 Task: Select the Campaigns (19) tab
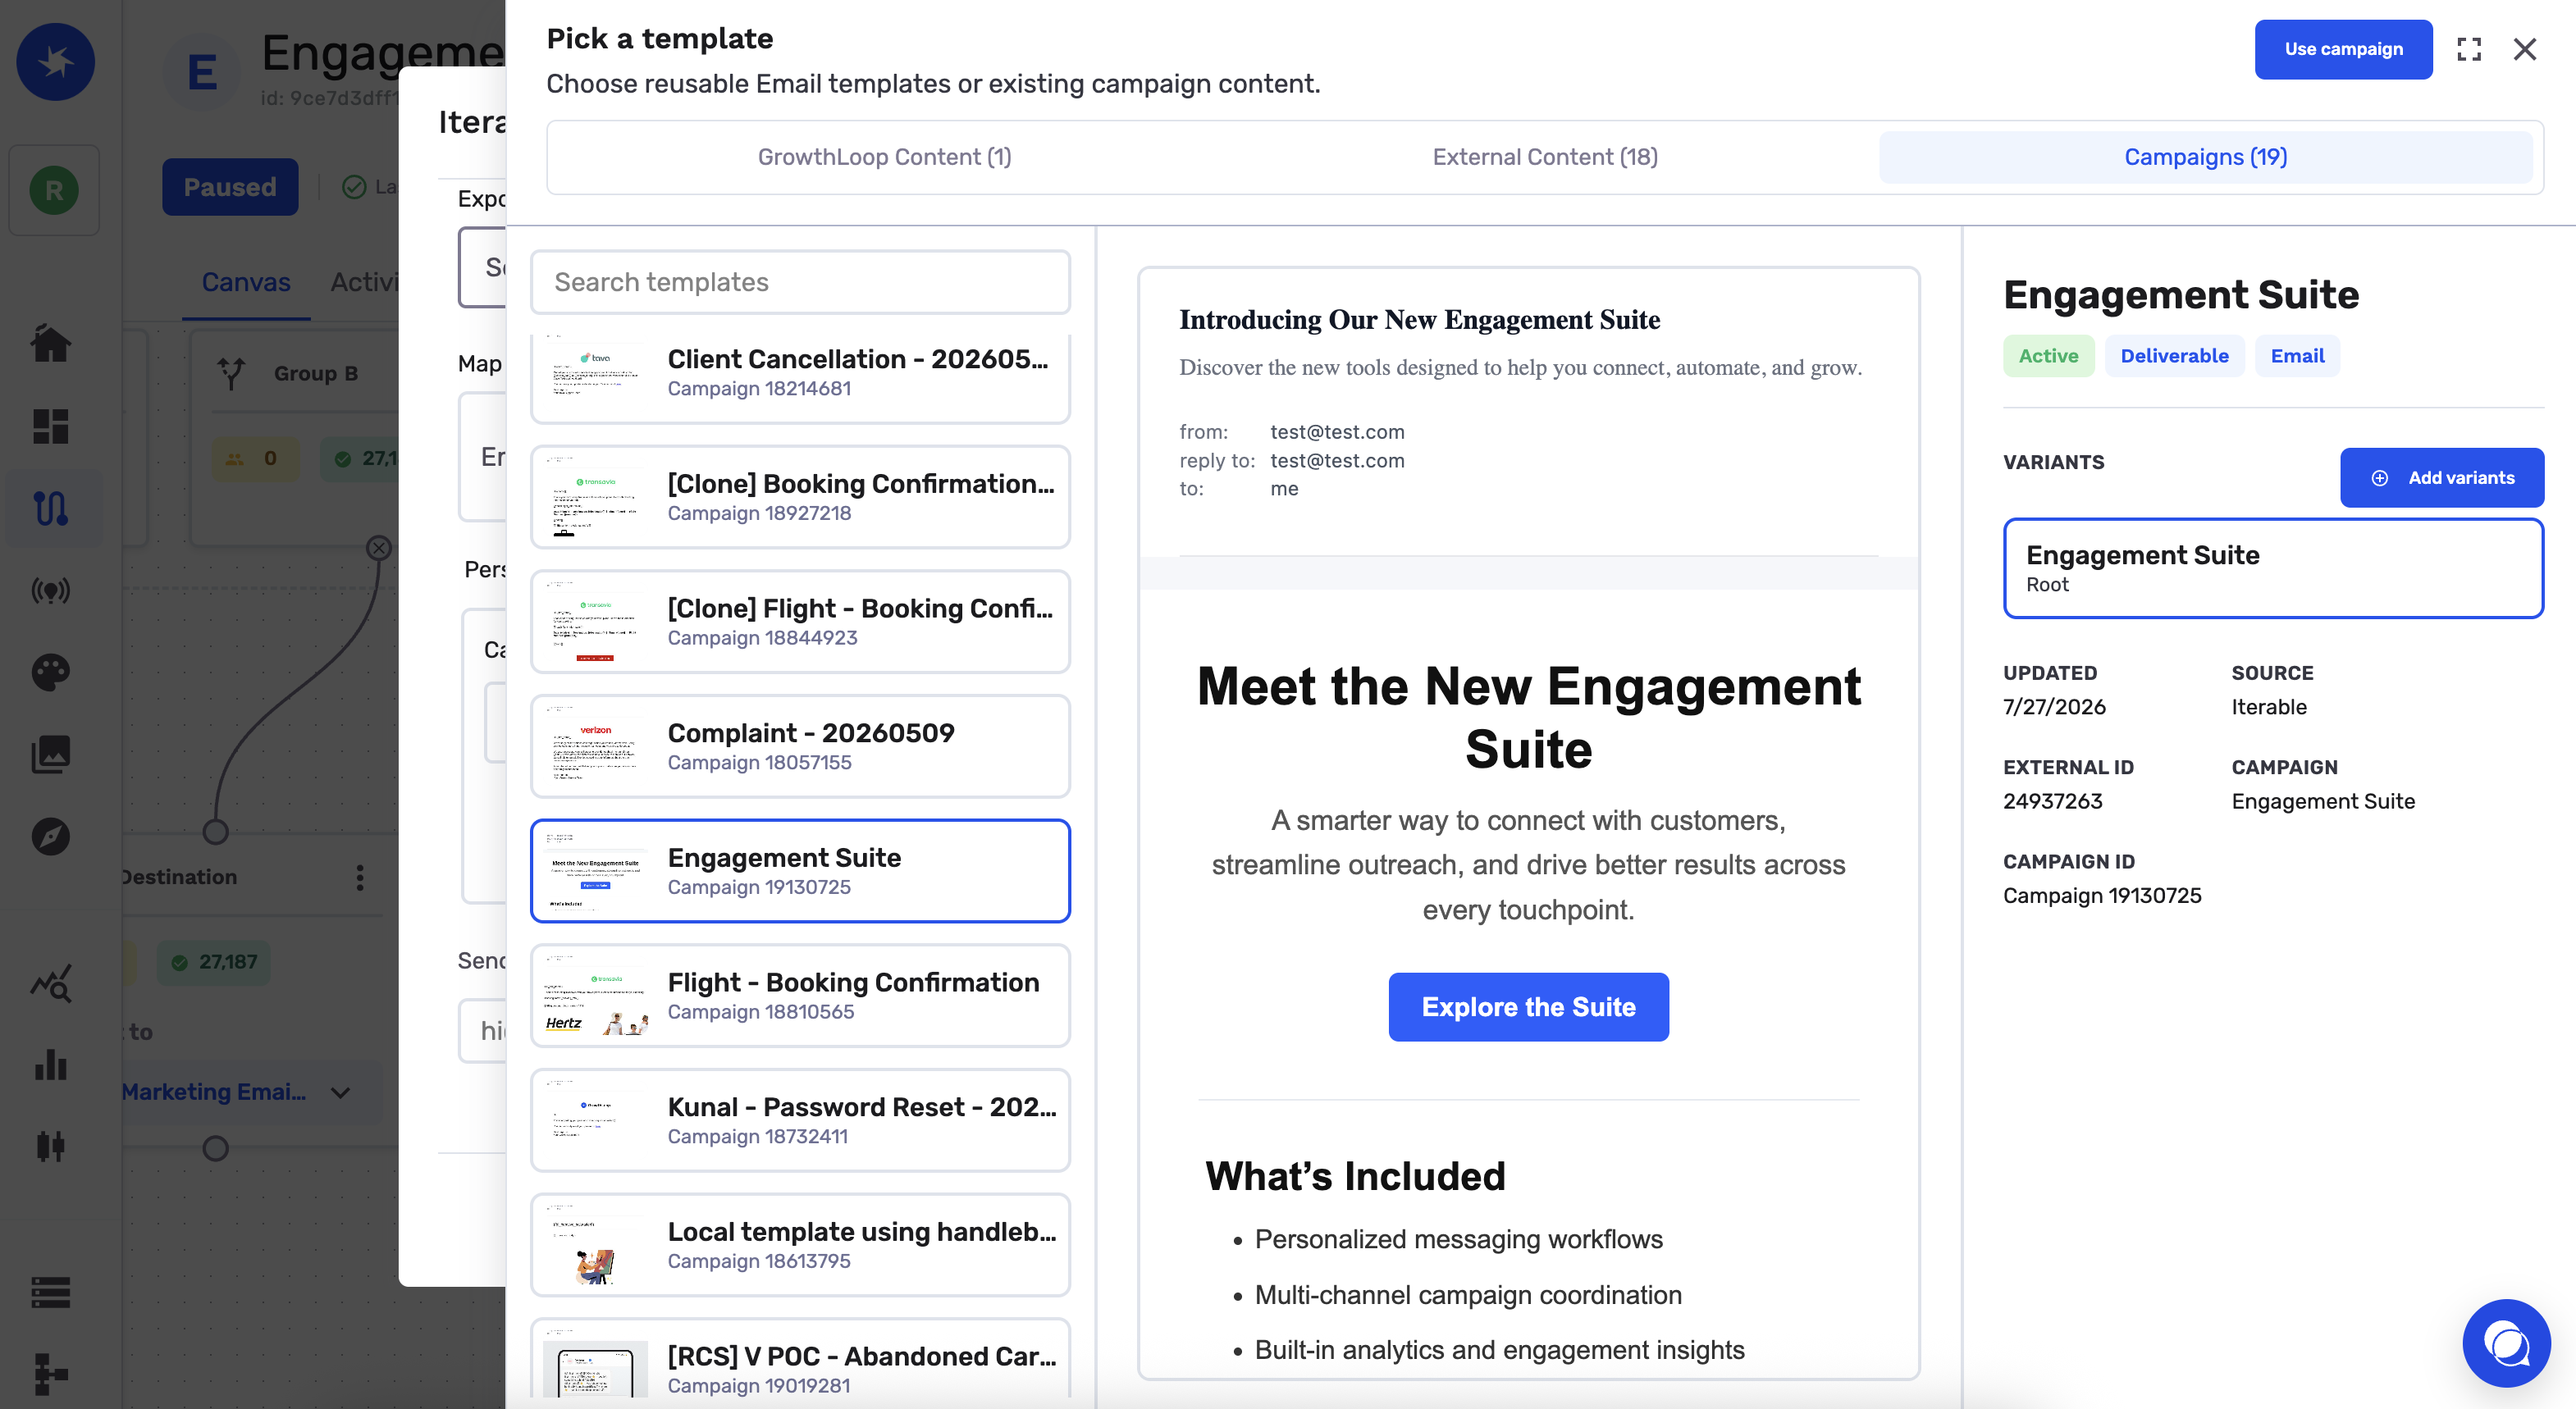tap(2206, 157)
